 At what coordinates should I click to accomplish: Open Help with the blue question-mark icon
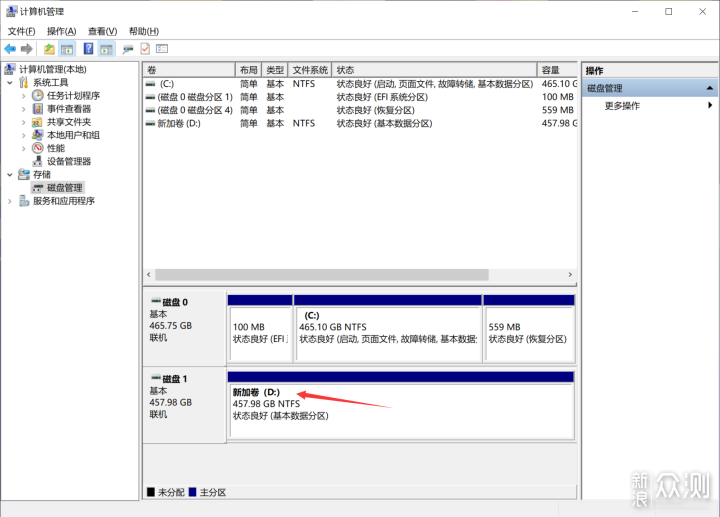(88, 49)
